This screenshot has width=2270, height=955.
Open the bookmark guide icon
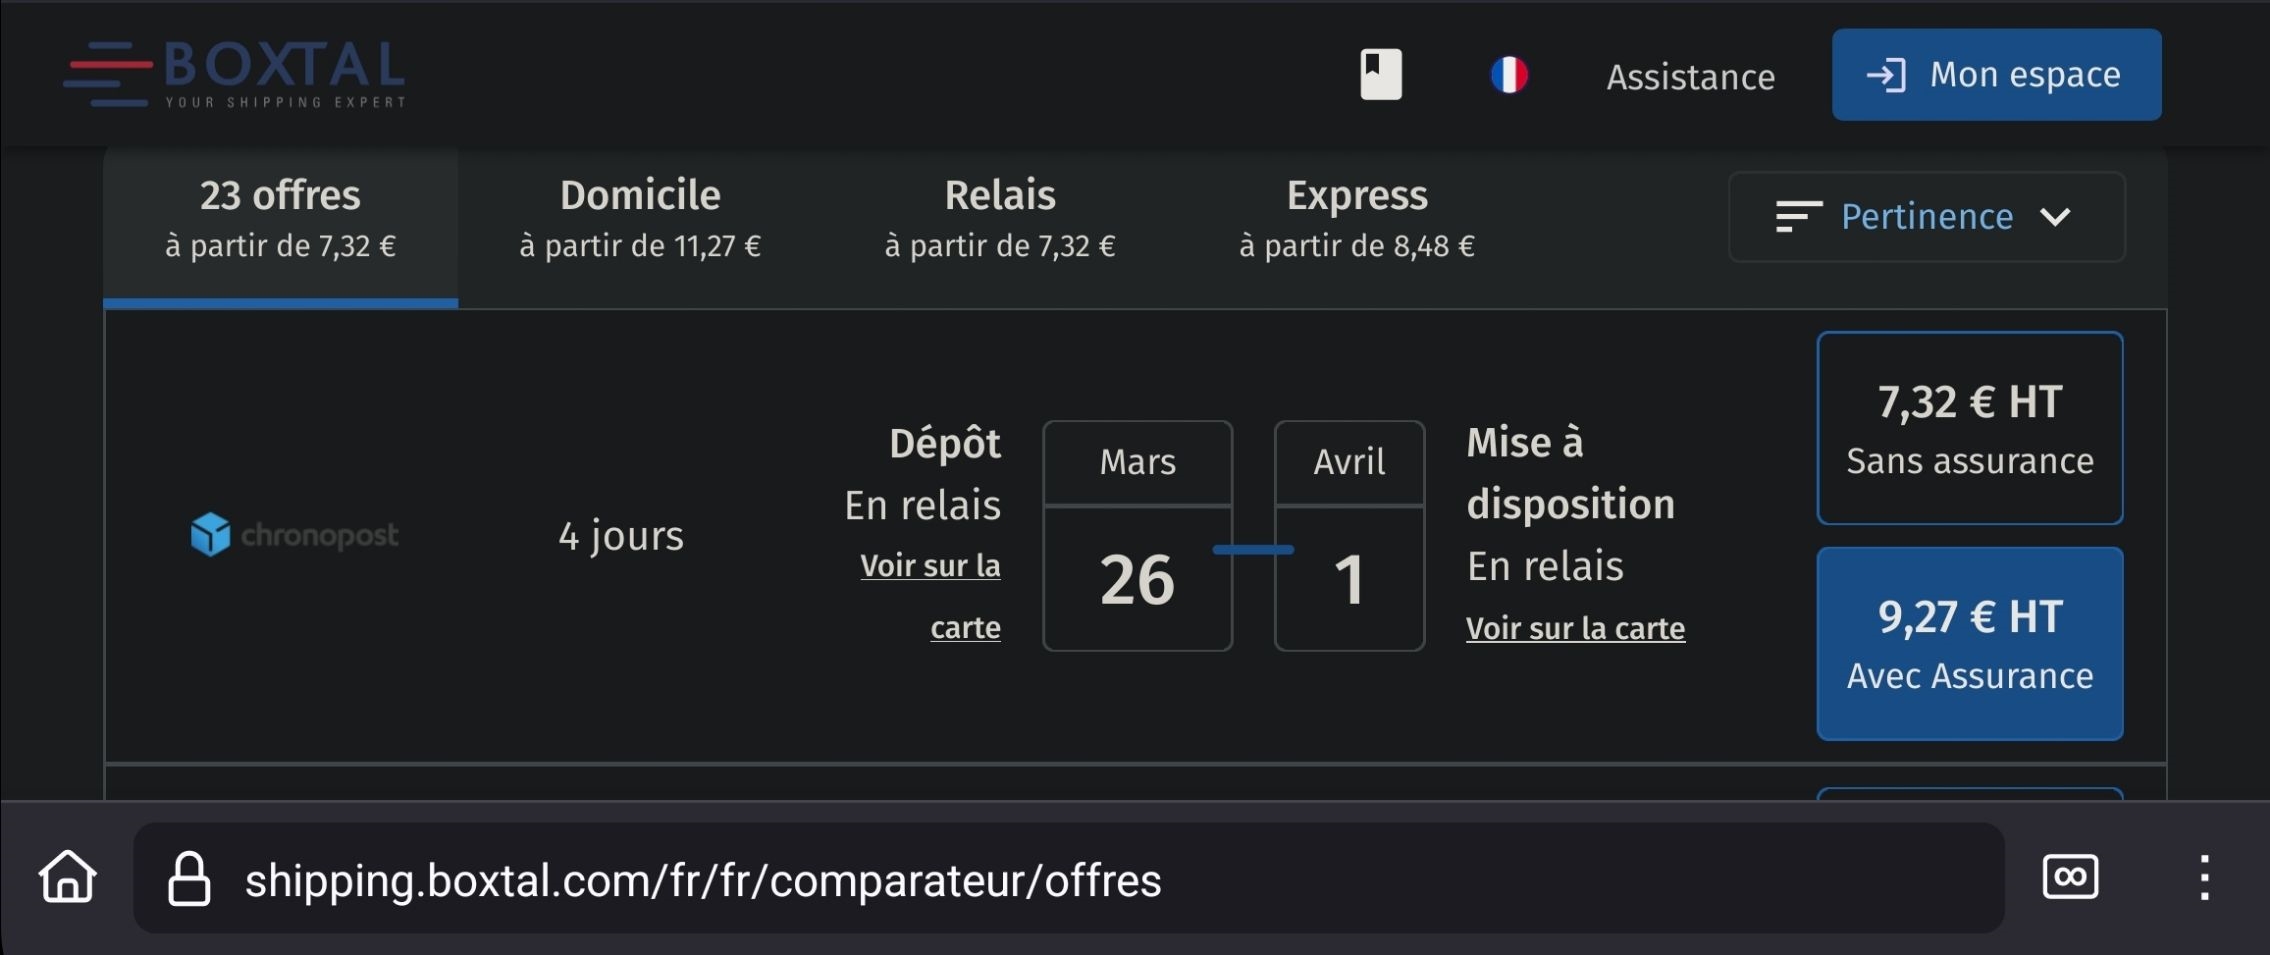pos(1380,75)
